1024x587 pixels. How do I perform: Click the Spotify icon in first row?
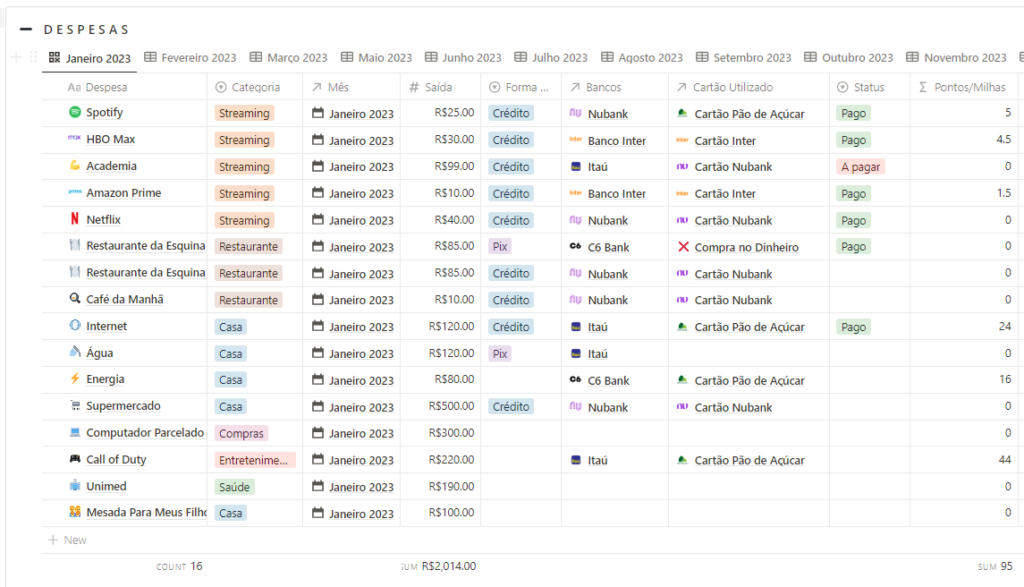[74, 113]
